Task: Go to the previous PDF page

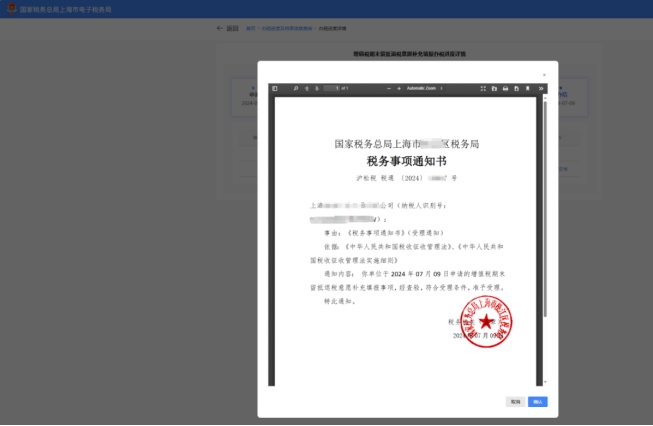Action: coord(307,88)
